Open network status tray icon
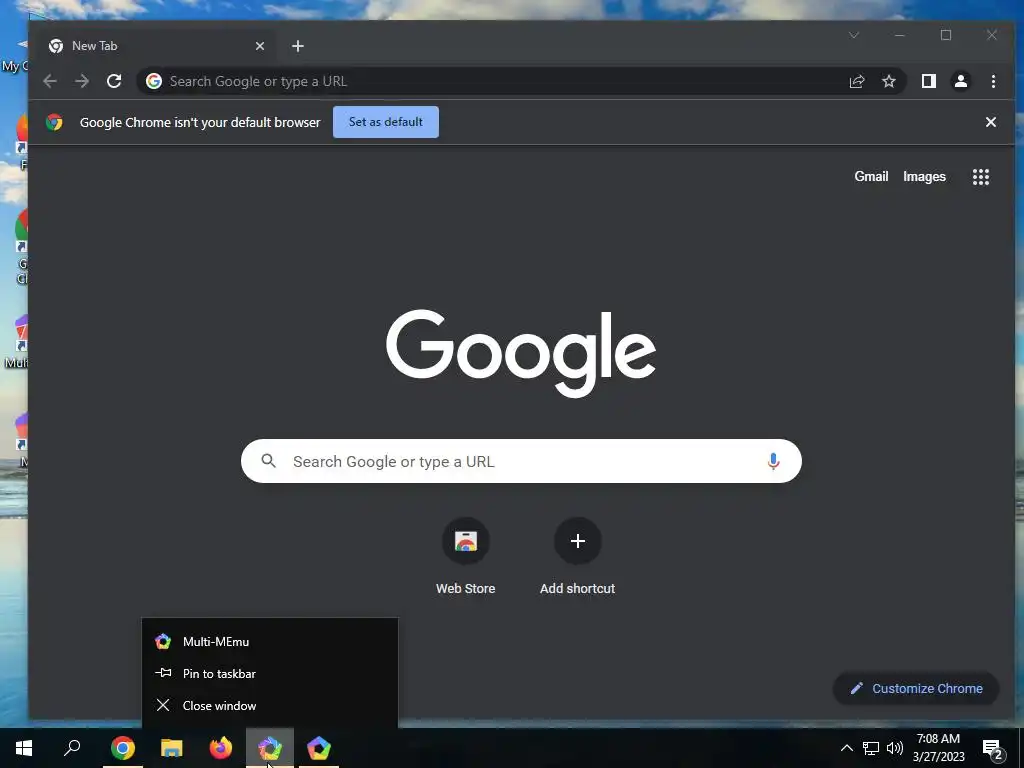 coord(871,748)
